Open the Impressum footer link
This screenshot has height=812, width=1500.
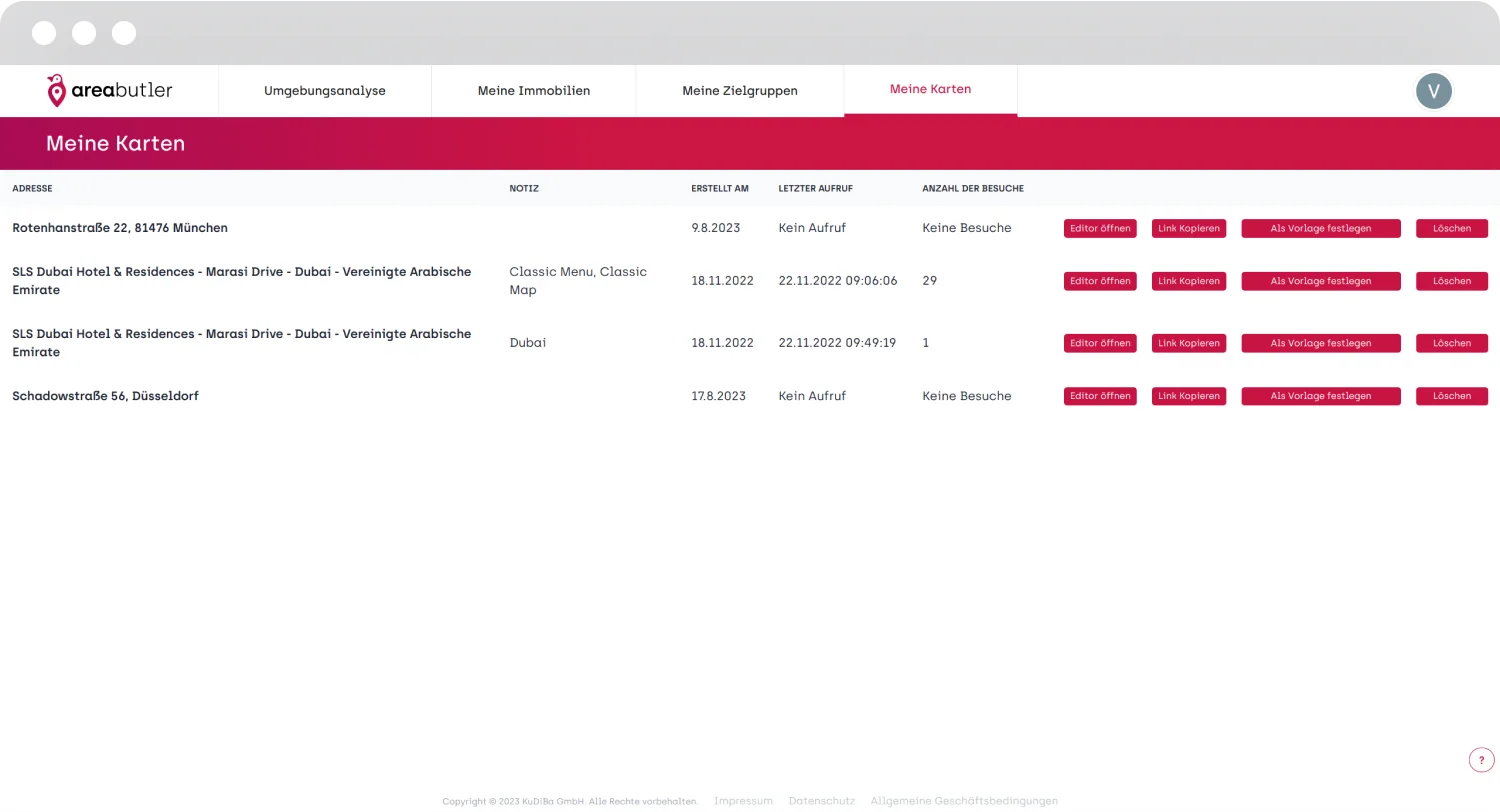point(743,801)
